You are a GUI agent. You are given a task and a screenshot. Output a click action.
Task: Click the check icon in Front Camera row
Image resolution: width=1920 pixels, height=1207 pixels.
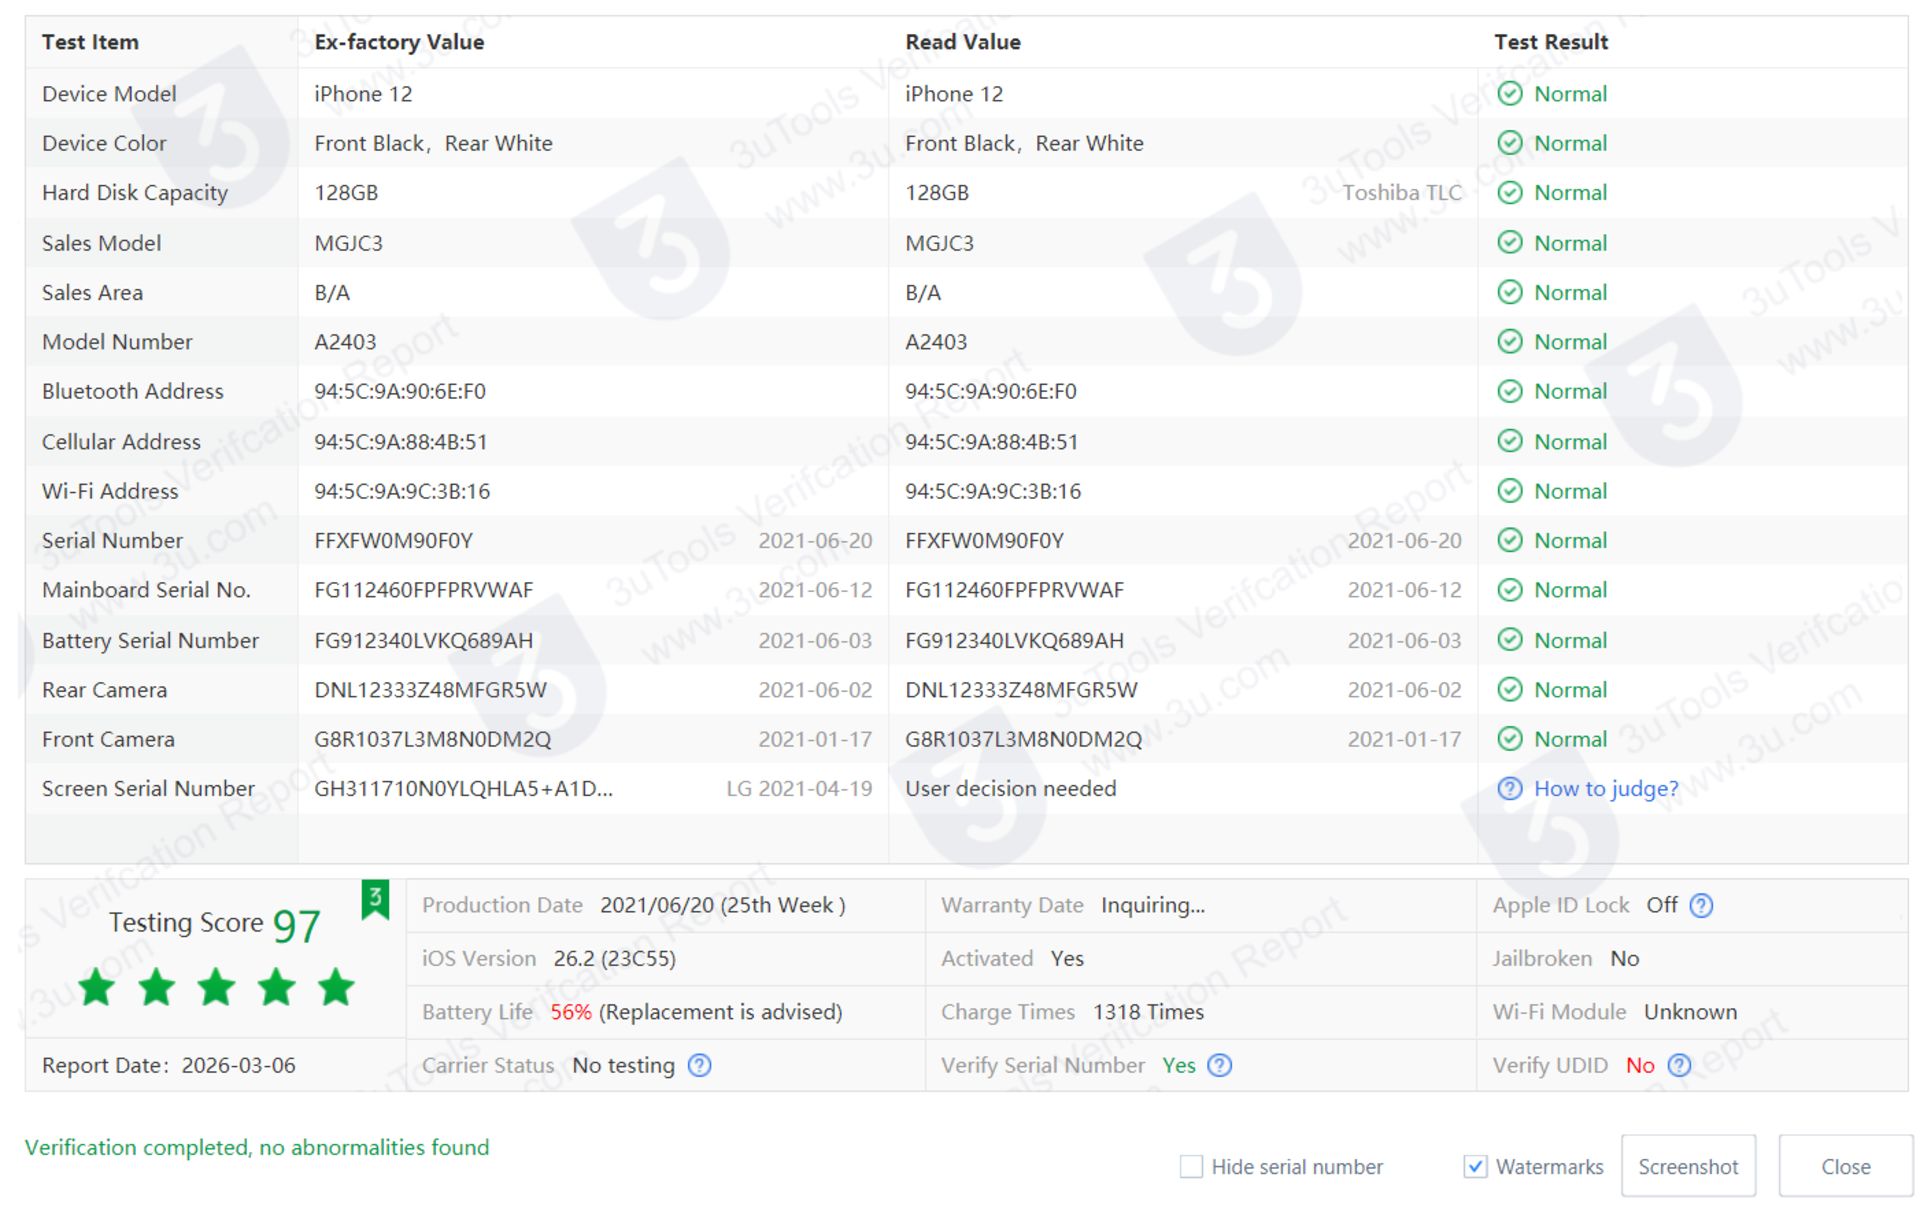coord(1509,739)
